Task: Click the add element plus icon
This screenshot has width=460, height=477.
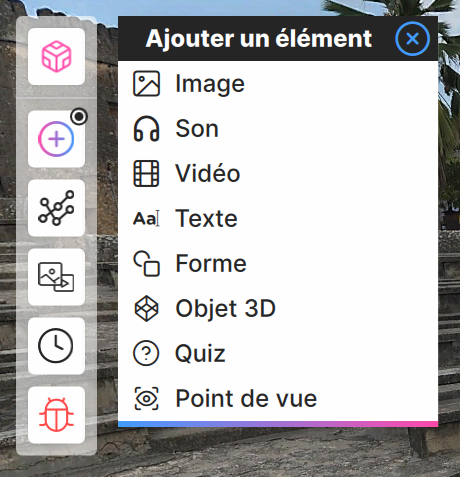Action: click(56, 139)
